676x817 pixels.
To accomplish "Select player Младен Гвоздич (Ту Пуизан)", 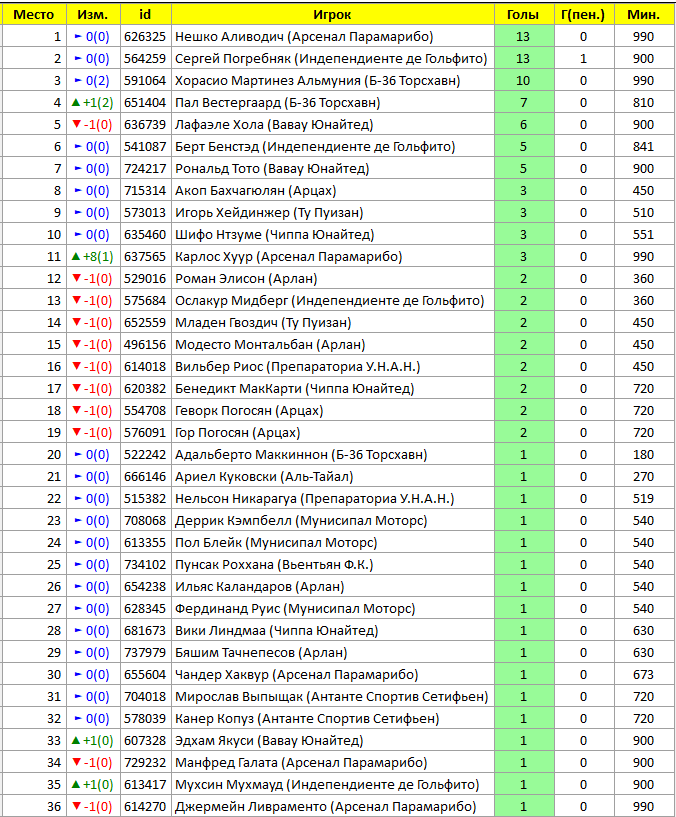I will click(263, 323).
